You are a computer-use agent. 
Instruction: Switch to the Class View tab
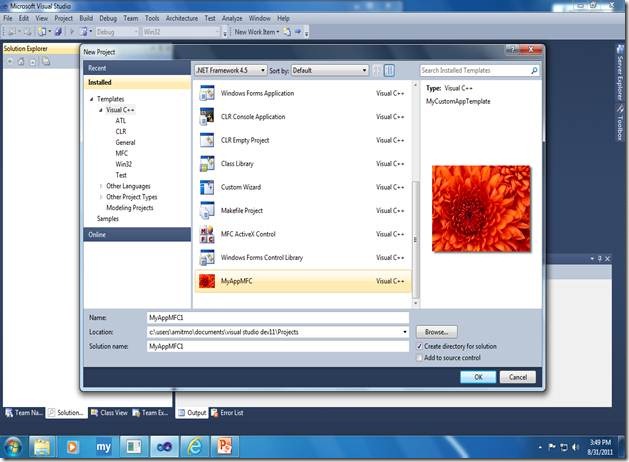[109, 413]
